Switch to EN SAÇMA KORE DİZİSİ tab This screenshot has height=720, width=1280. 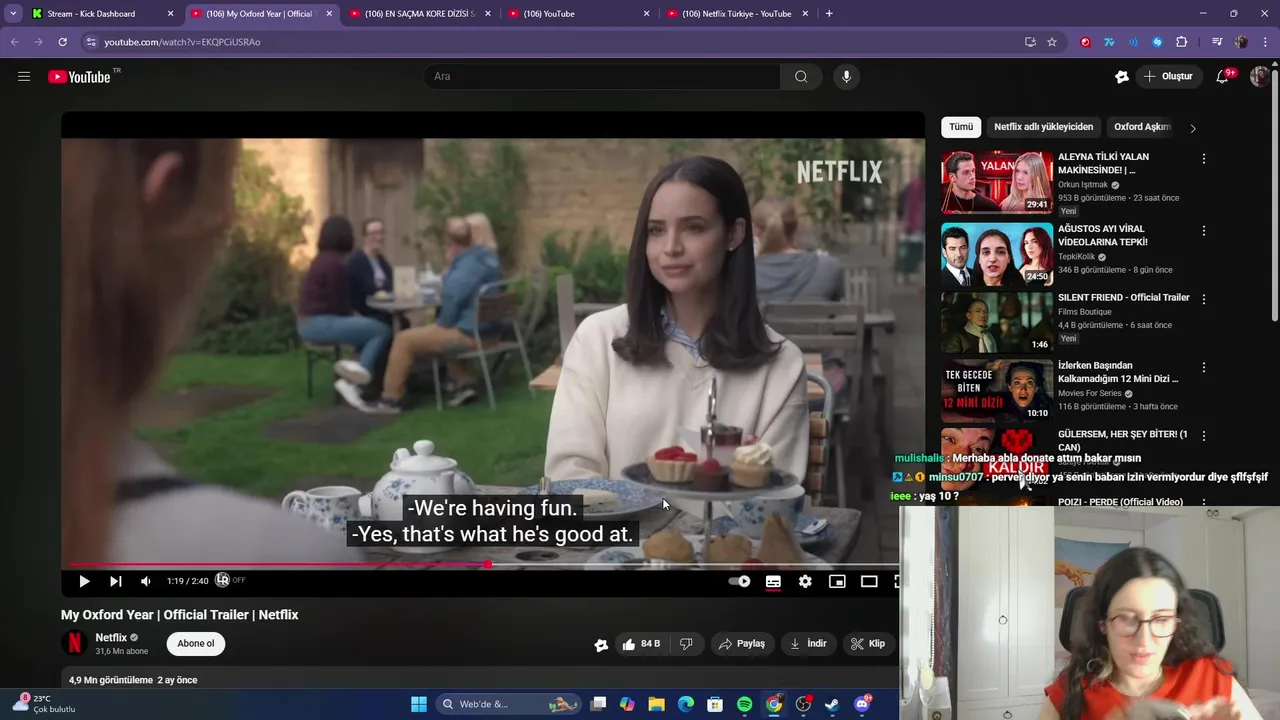pos(422,14)
